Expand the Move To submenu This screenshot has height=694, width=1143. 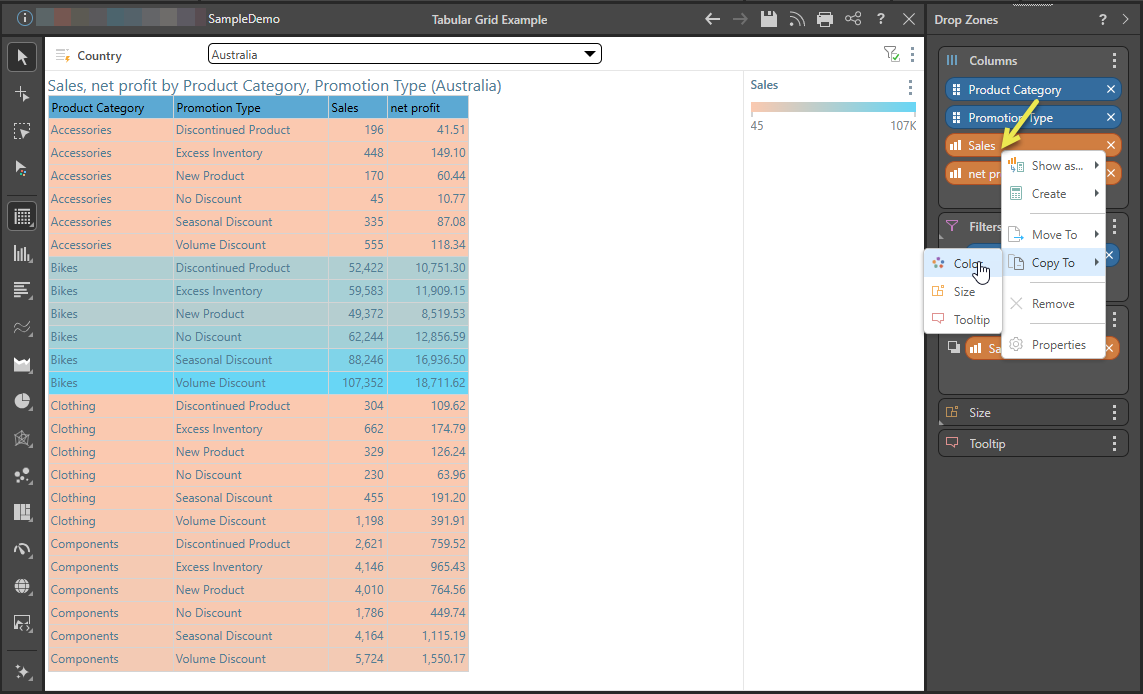(1054, 235)
